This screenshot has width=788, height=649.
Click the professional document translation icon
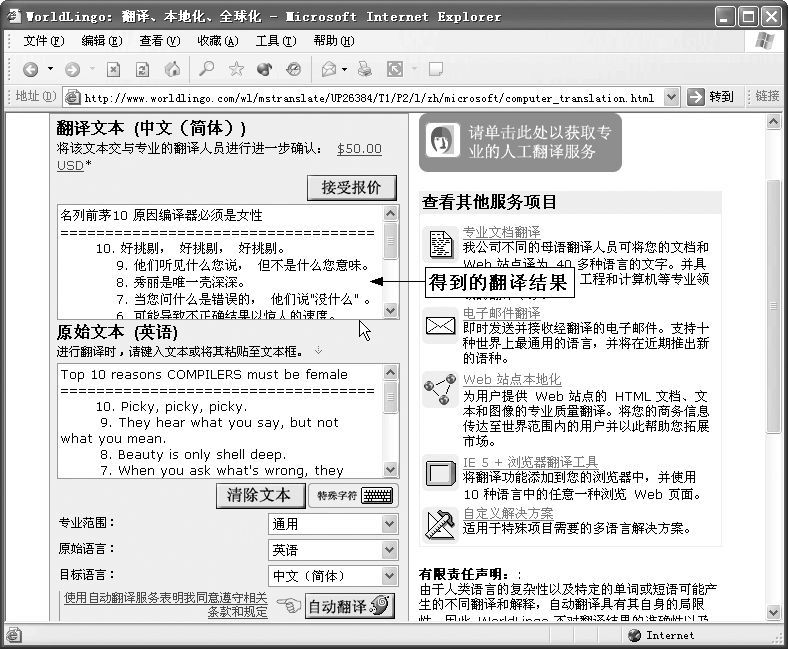[x=440, y=242]
